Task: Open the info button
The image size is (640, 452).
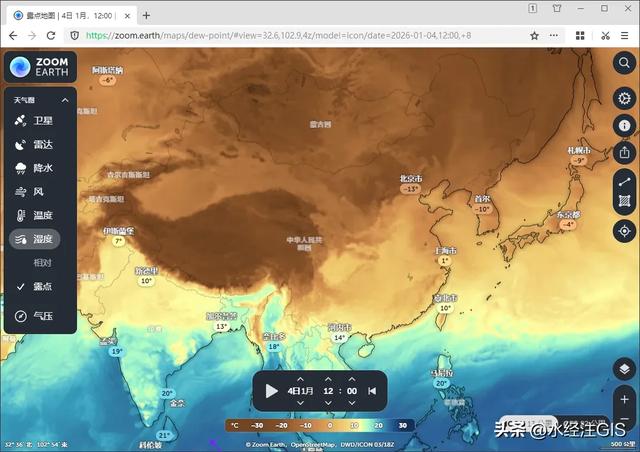Action: [x=624, y=125]
